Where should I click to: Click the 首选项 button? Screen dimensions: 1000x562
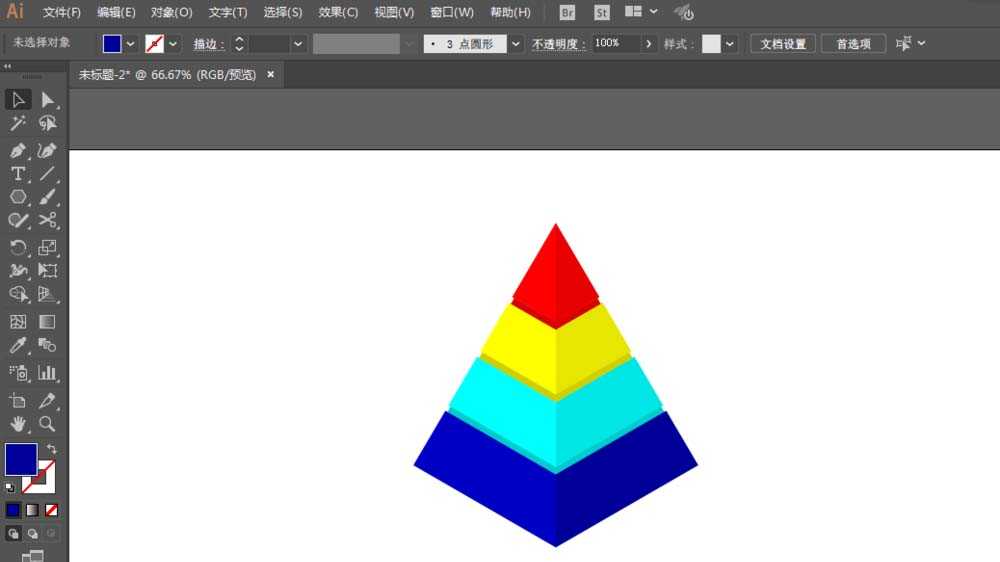click(x=853, y=44)
